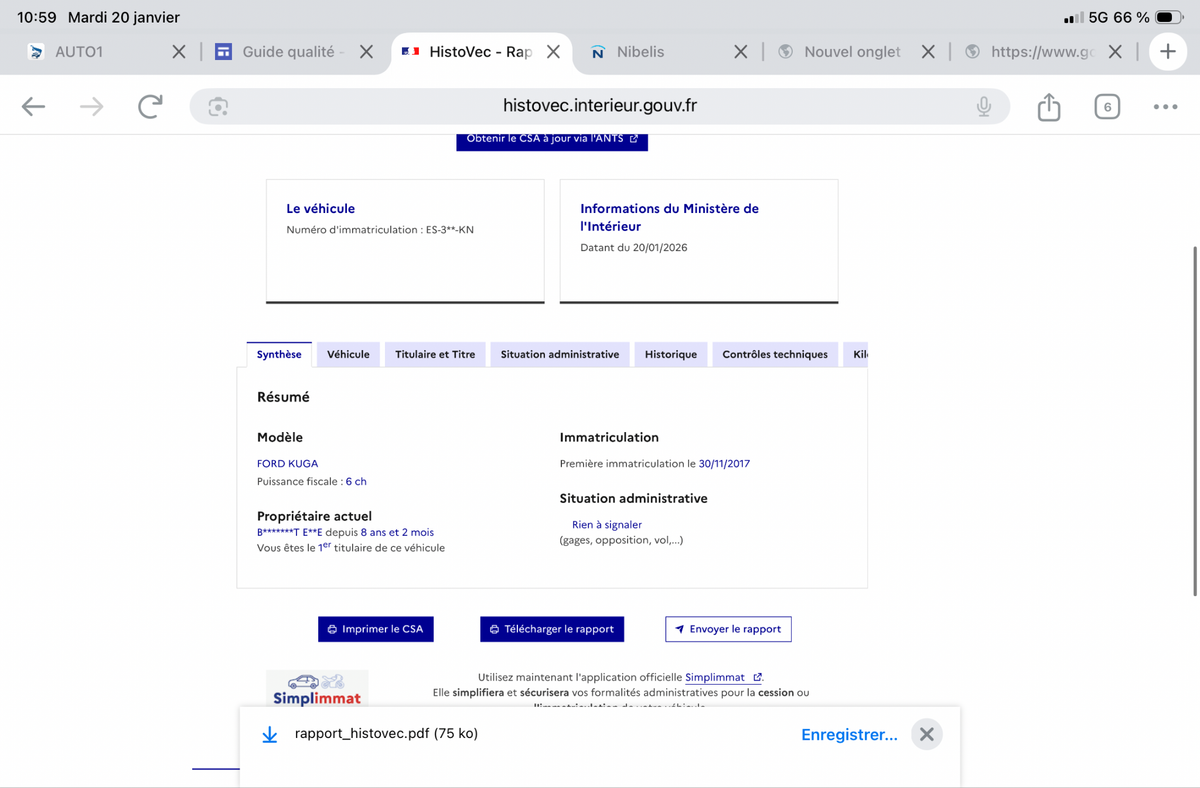
Task: Click Envoyer le rapport button
Action: tap(728, 629)
